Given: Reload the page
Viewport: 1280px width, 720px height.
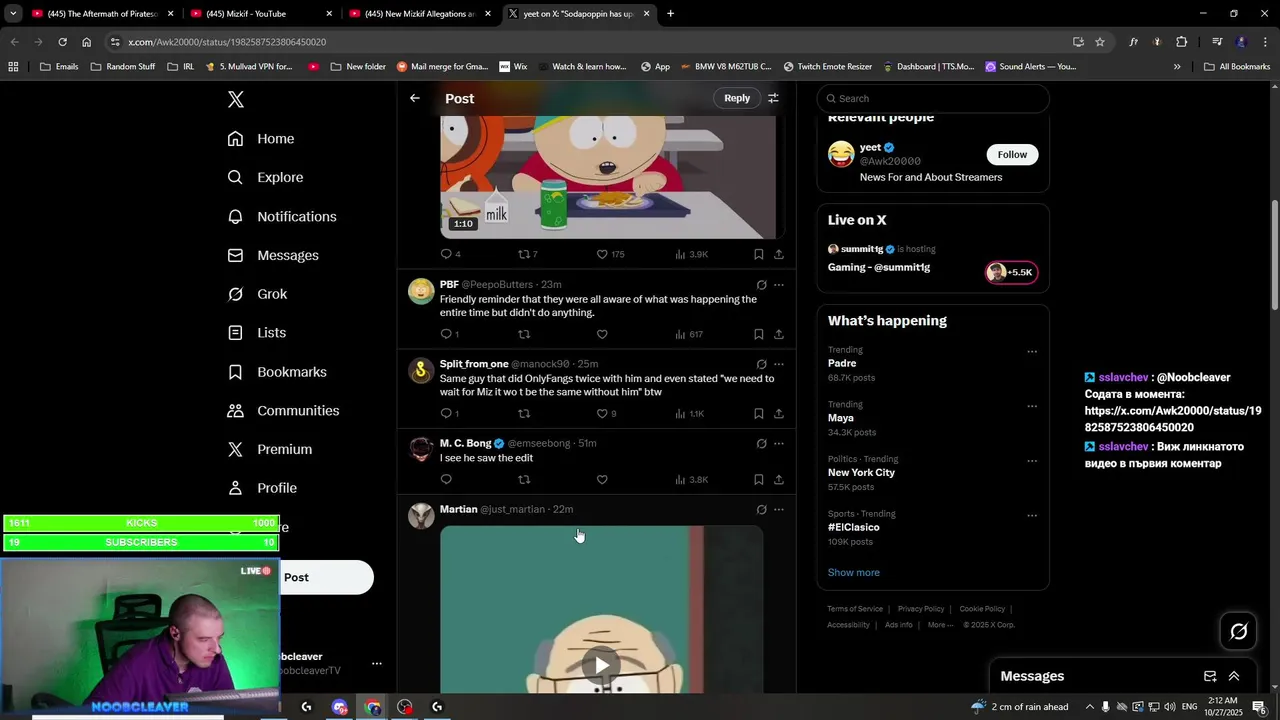Looking at the screenshot, I should 62,42.
